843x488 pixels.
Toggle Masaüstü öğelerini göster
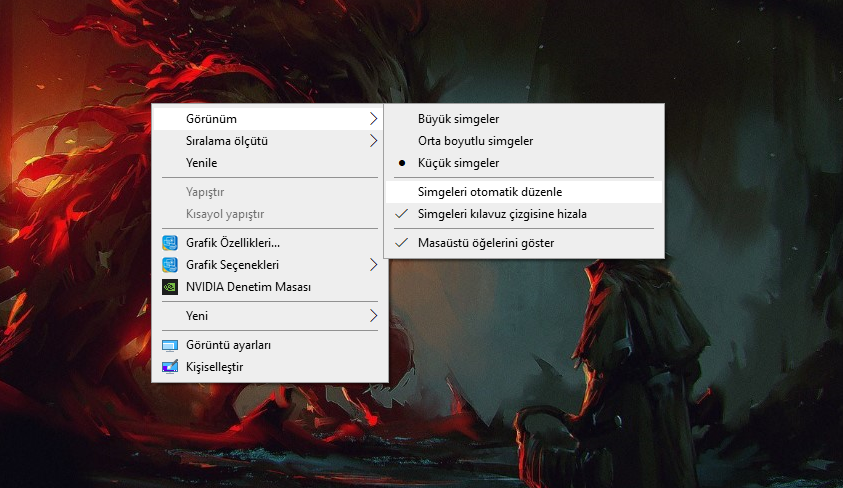(524, 243)
